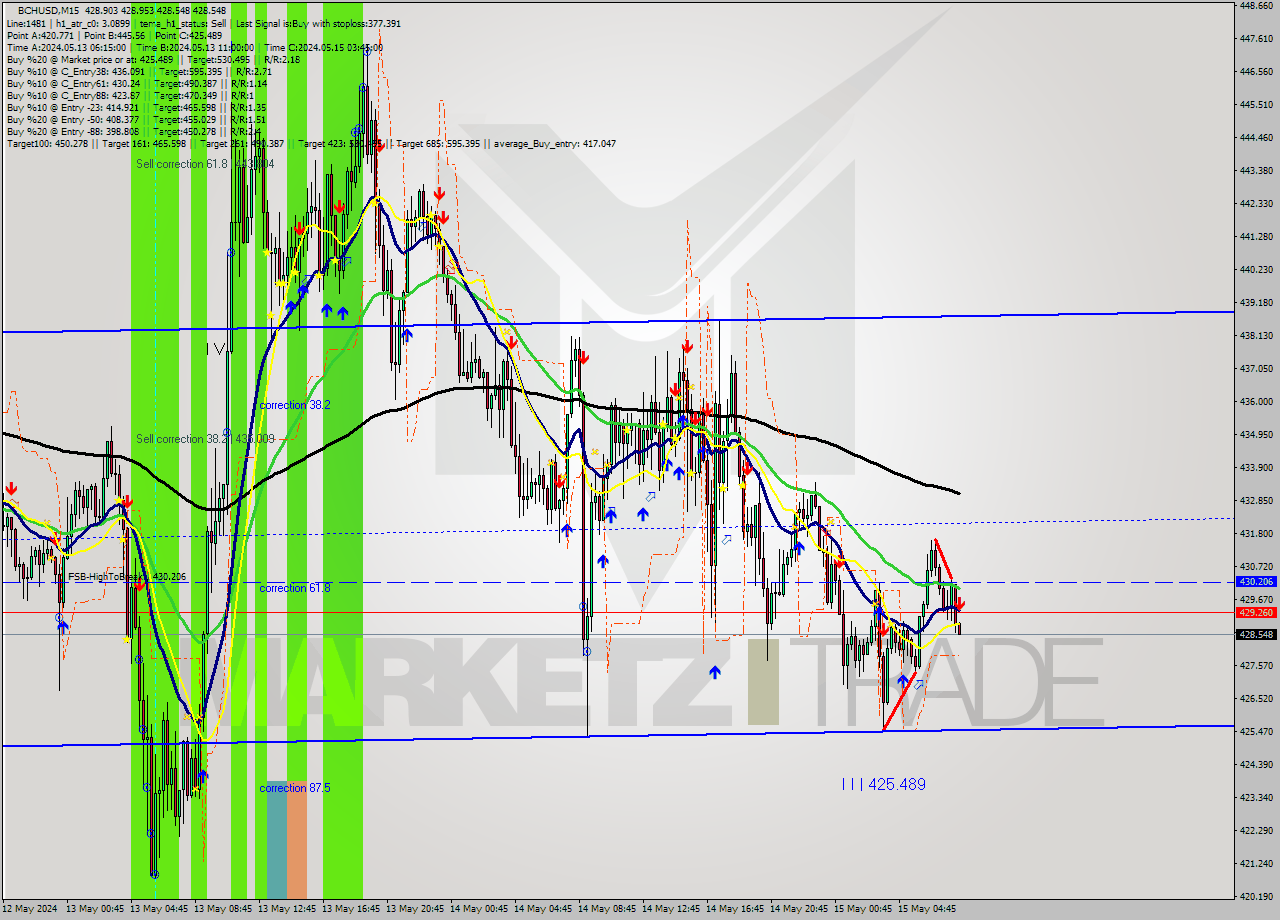
Task: Click the blue 'correction 61.8' label
Action: click(295, 588)
